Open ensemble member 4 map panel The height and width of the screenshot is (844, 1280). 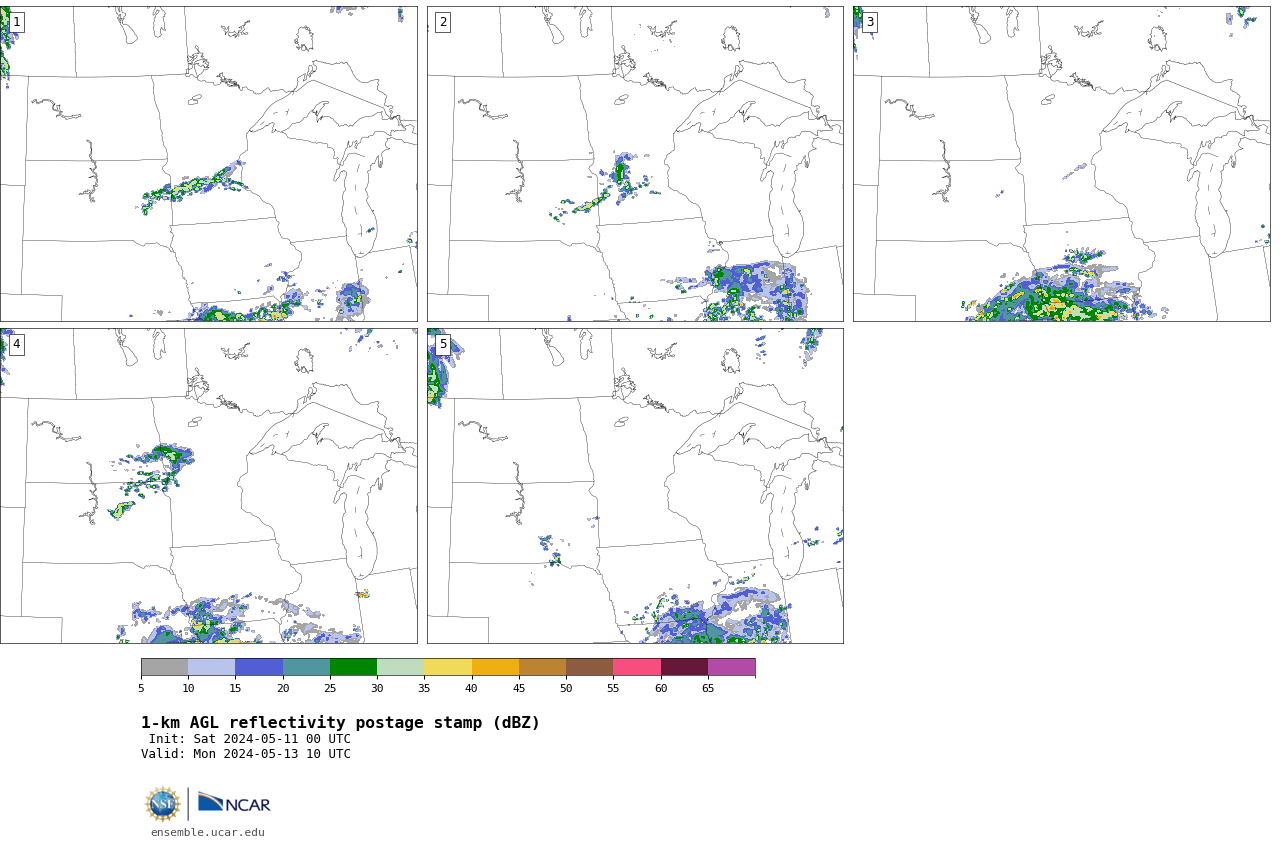click(209, 486)
